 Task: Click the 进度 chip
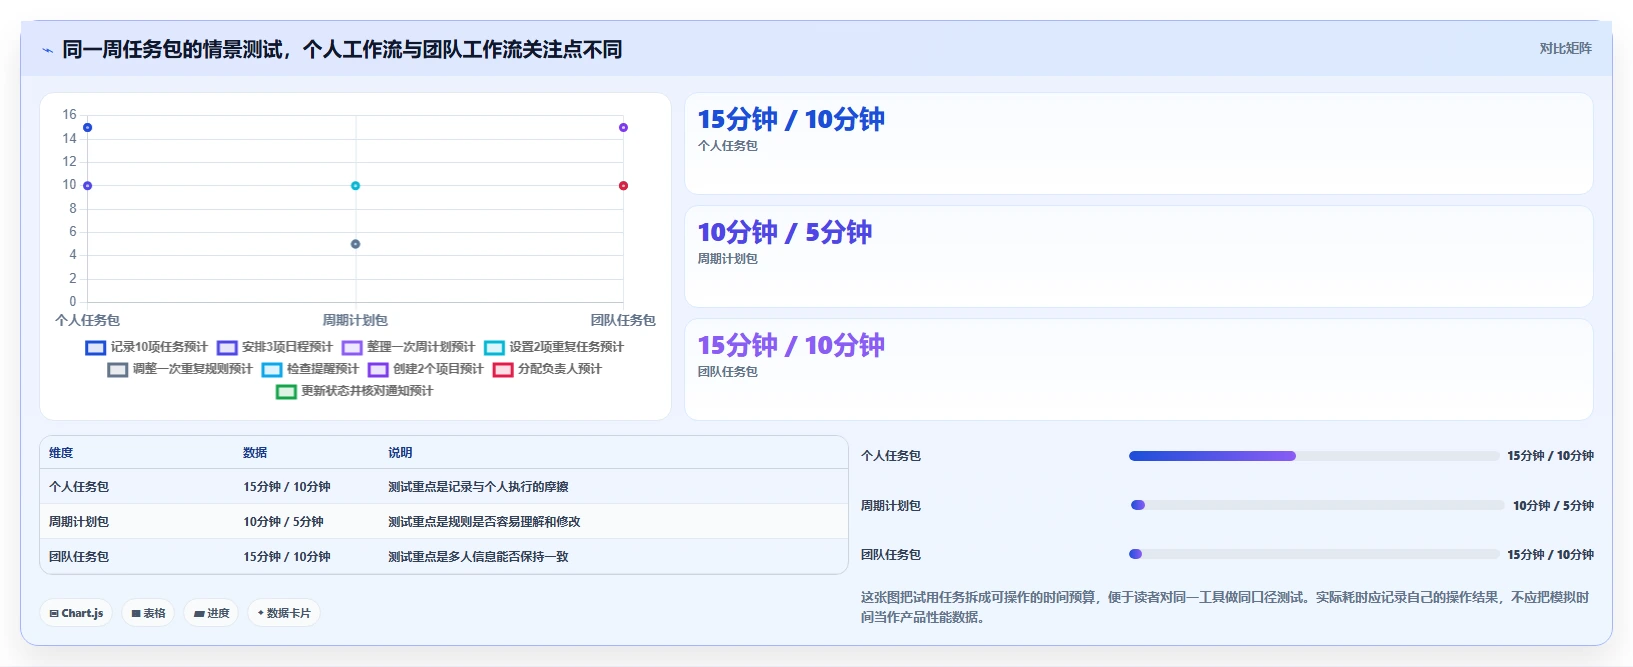(x=211, y=613)
